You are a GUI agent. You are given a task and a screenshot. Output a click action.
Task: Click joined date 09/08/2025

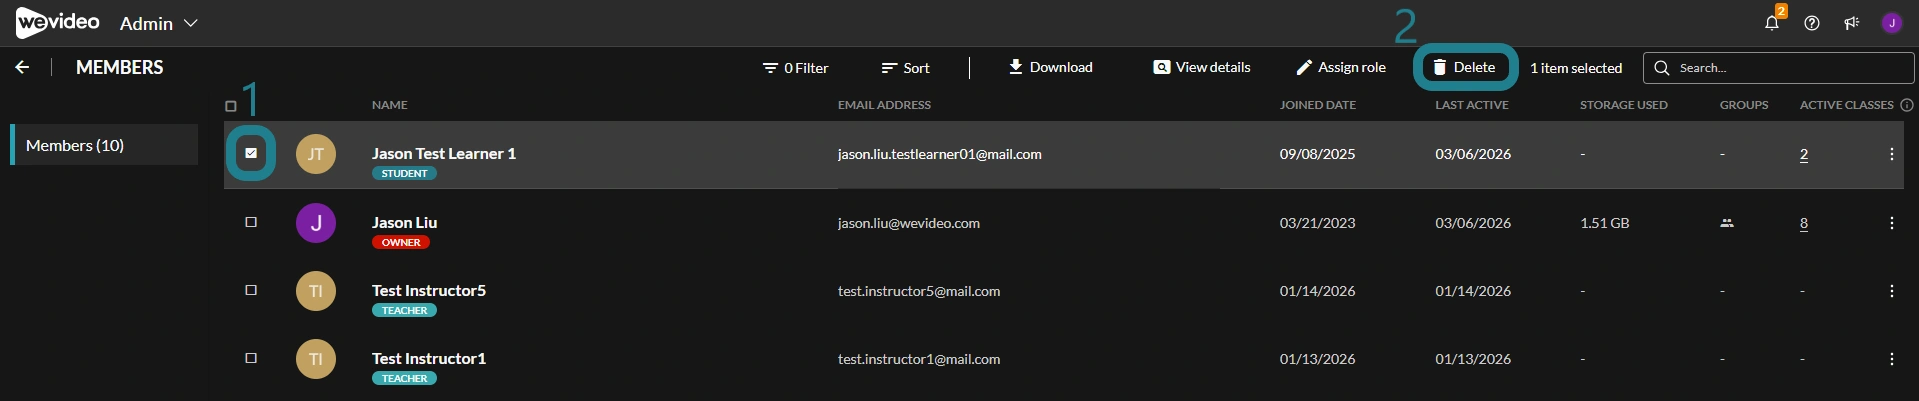tap(1318, 154)
